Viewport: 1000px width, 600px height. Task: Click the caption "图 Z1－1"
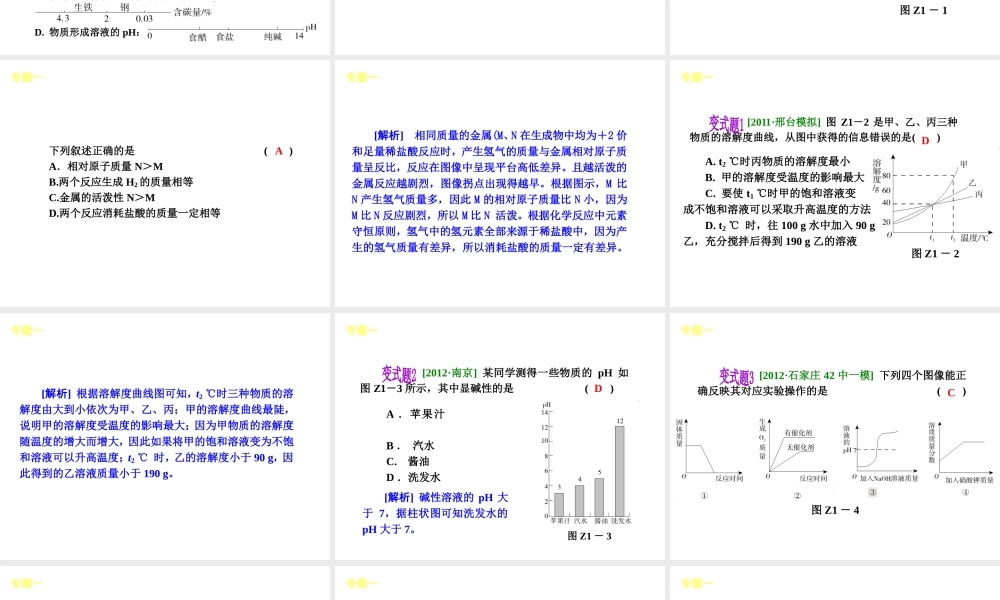point(923,10)
